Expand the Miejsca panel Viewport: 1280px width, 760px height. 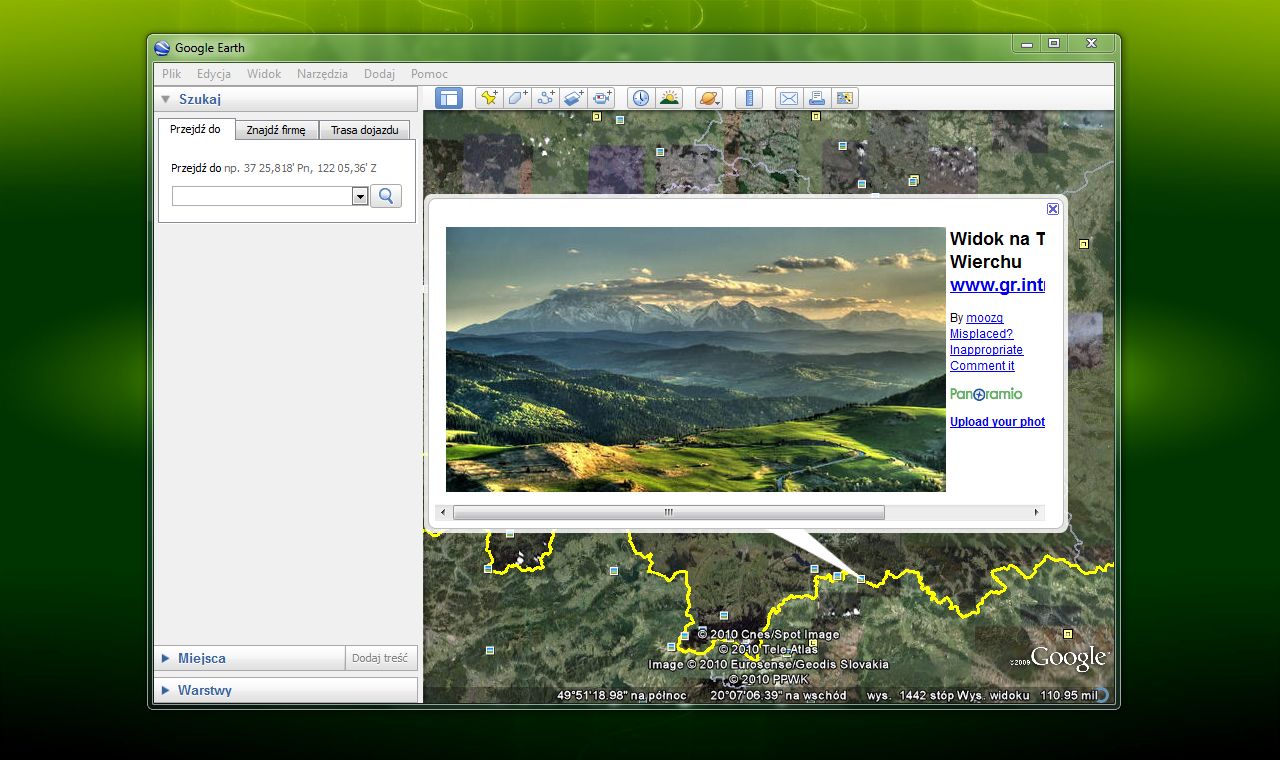[166, 658]
